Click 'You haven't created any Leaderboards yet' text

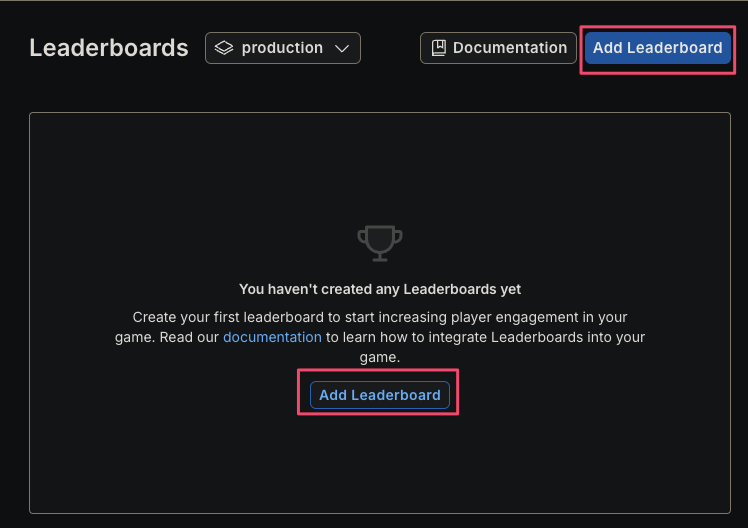(x=380, y=289)
